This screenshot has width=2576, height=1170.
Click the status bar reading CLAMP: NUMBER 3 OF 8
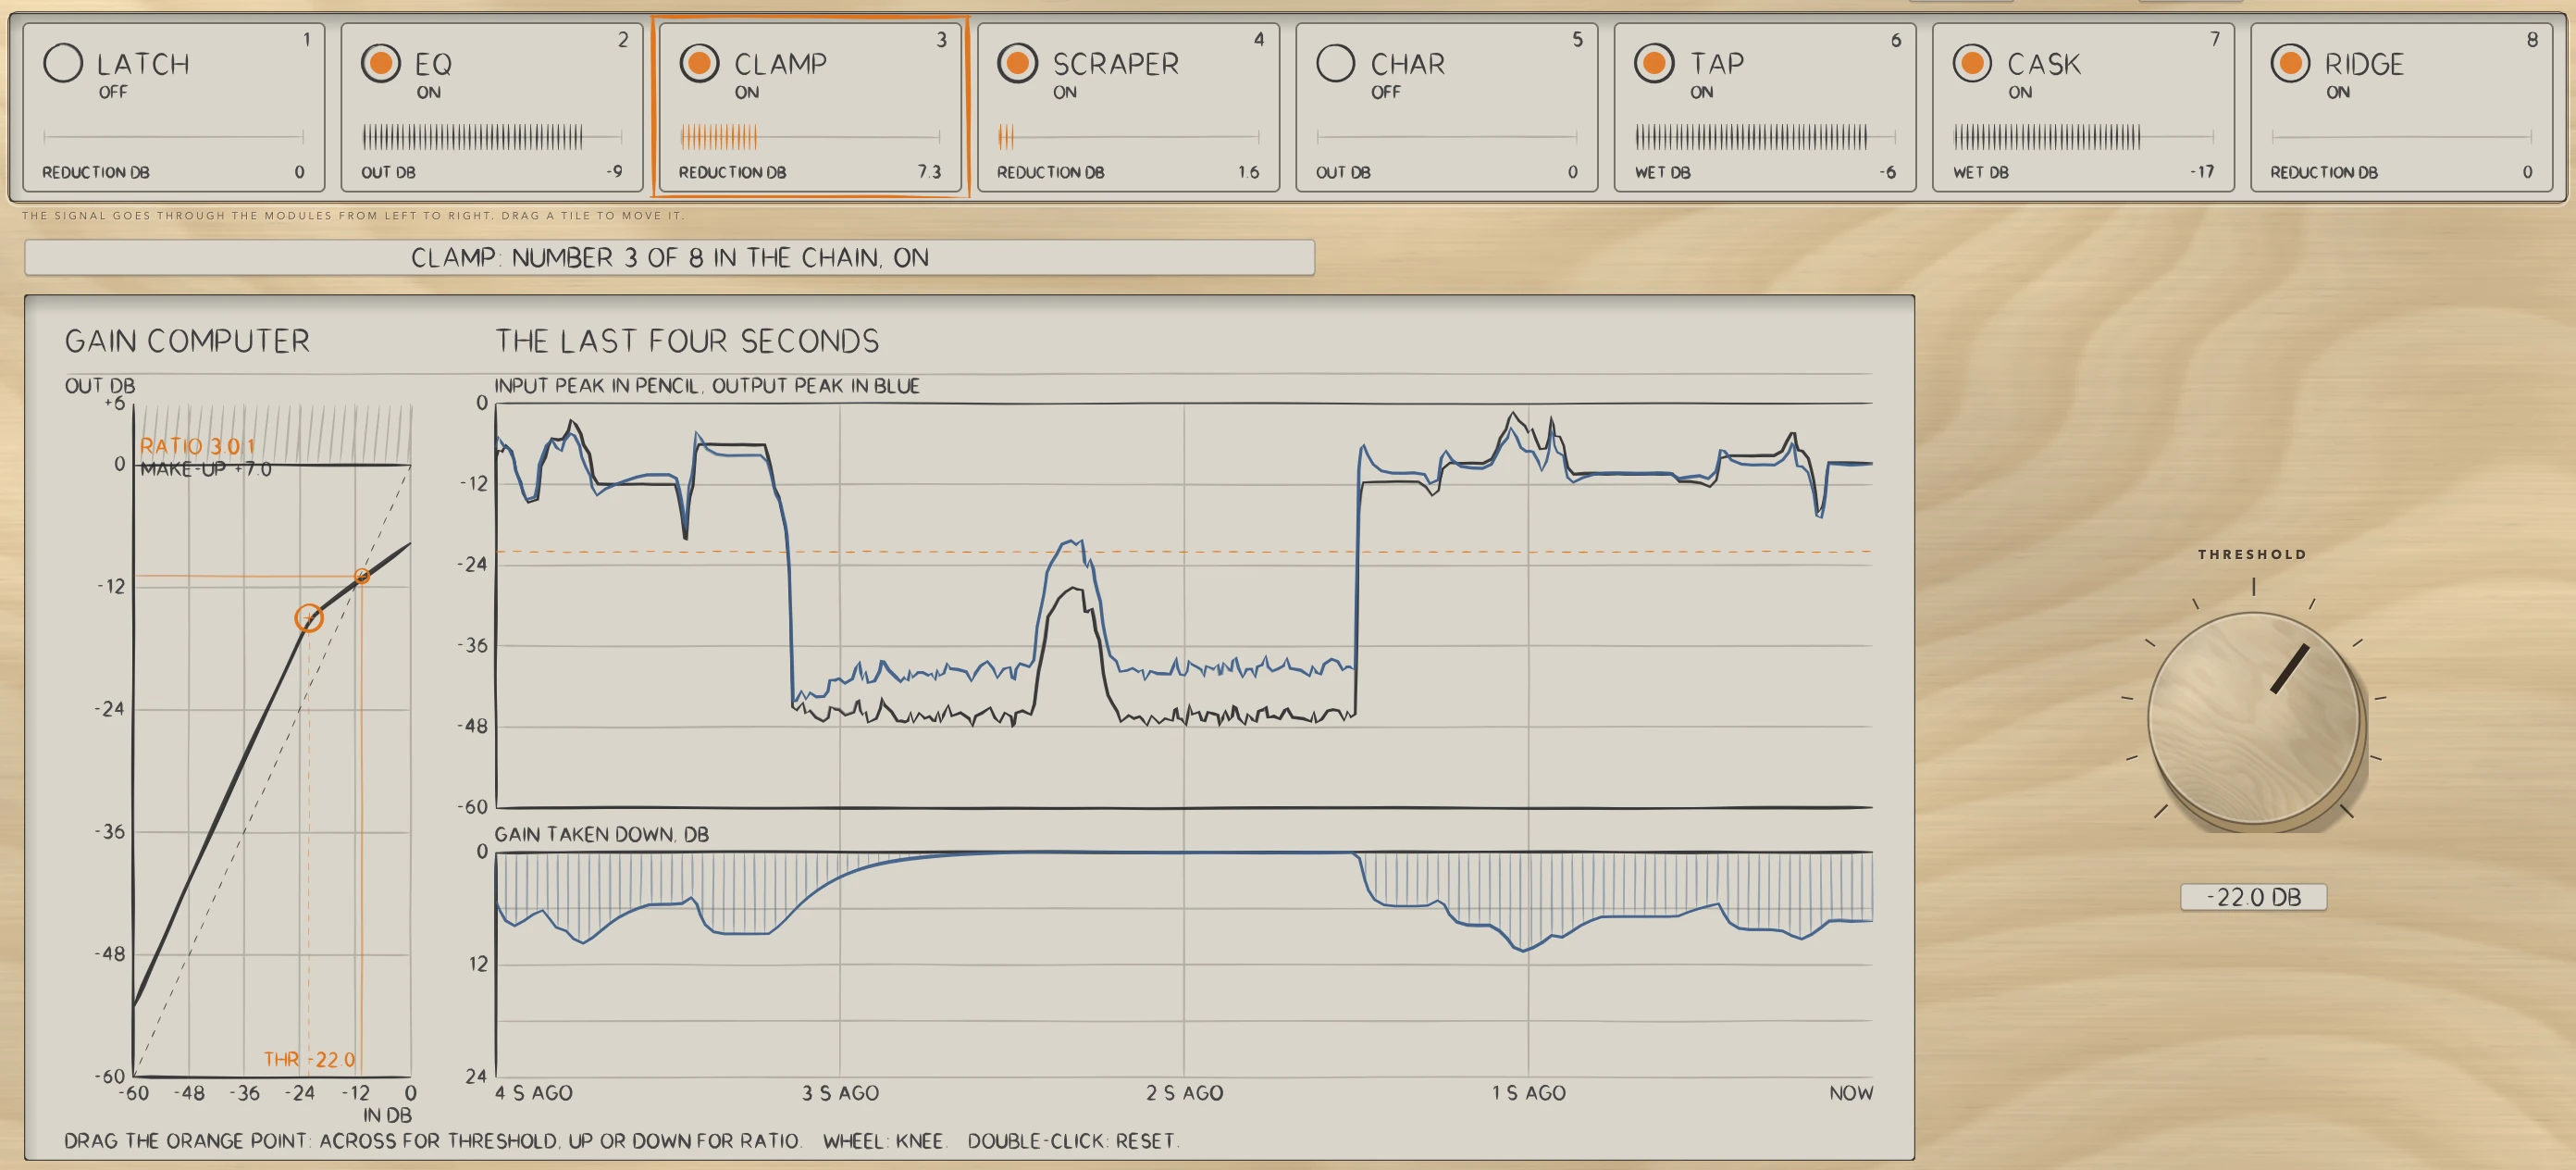click(x=669, y=257)
